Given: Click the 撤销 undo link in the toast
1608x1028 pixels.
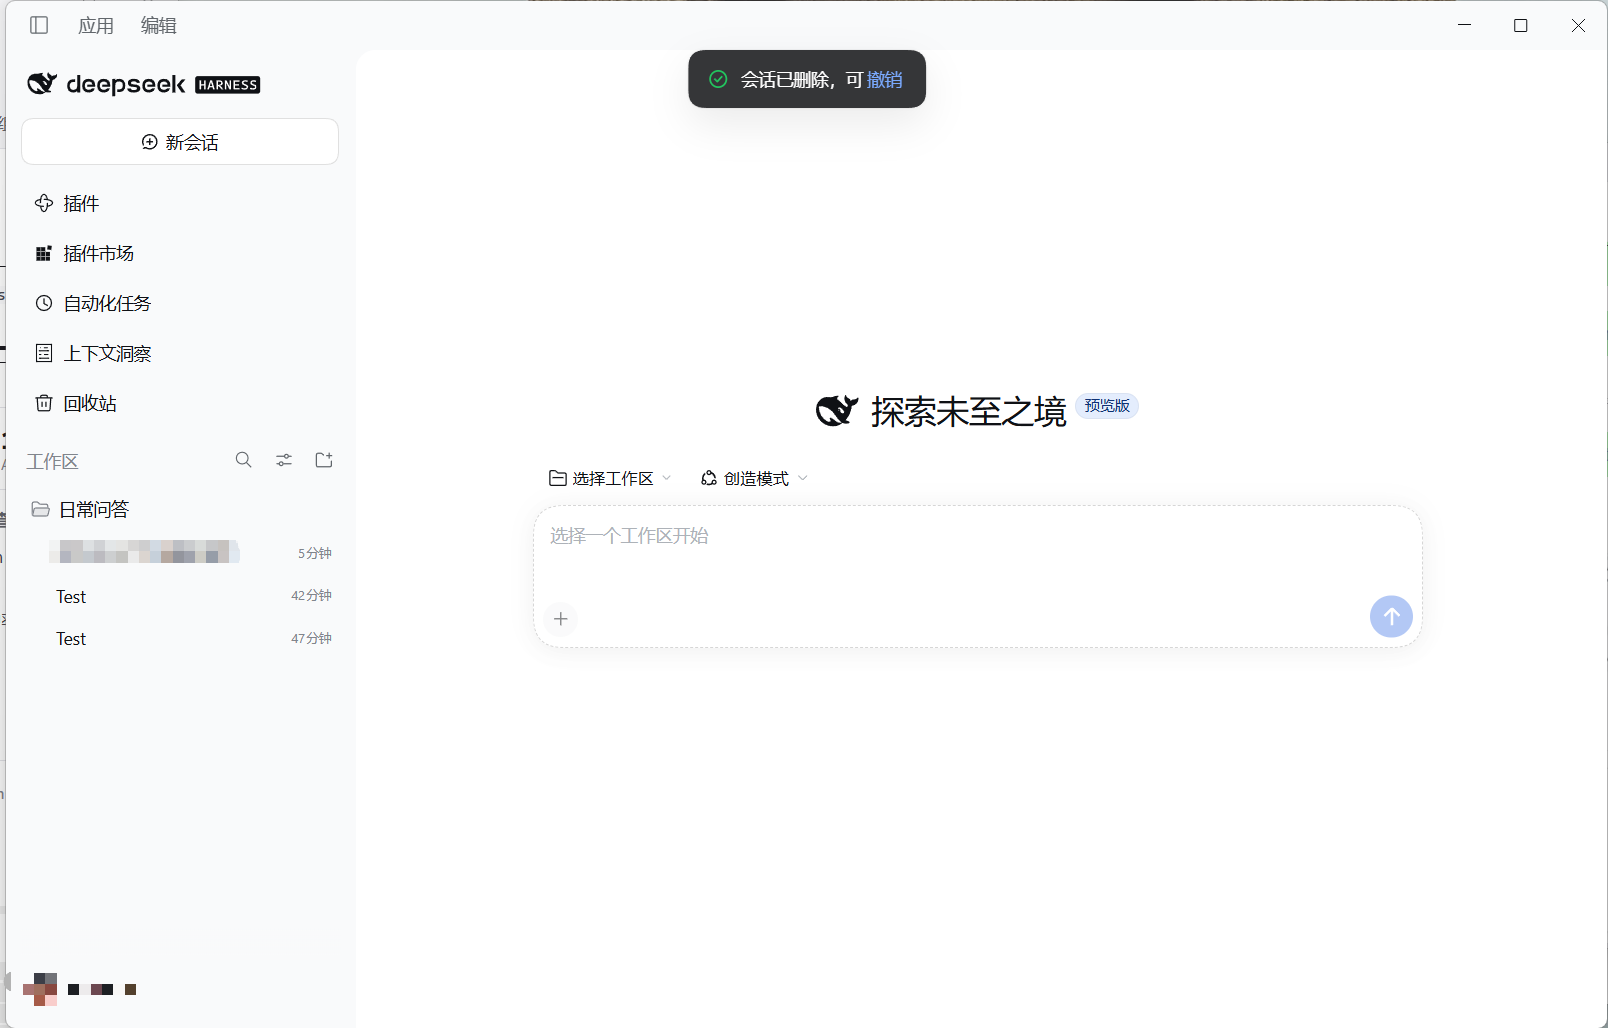Looking at the screenshot, I should (885, 80).
